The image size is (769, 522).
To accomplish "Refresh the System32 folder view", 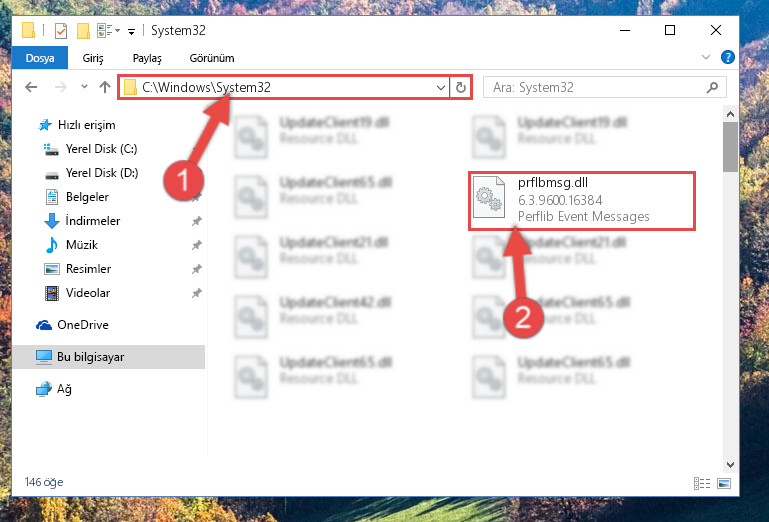I will [461, 87].
